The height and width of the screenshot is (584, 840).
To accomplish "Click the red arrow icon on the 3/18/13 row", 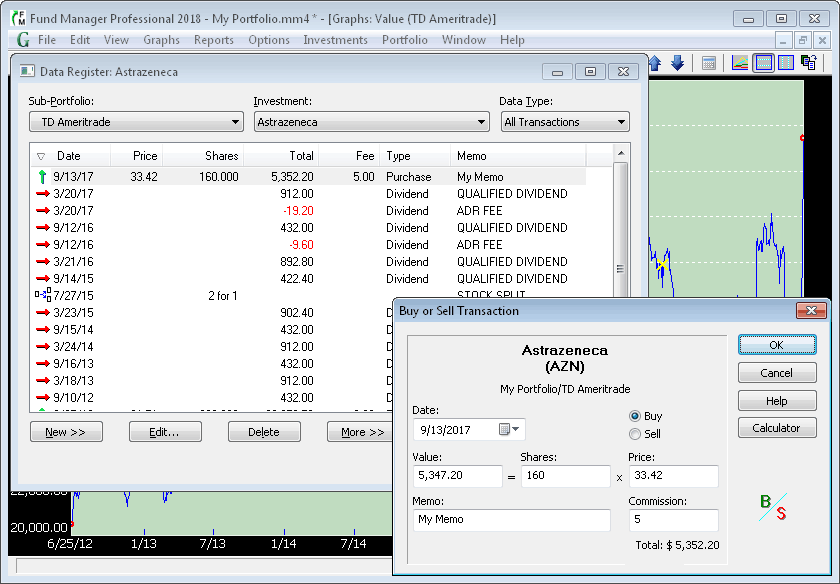I will [x=43, y=380].
